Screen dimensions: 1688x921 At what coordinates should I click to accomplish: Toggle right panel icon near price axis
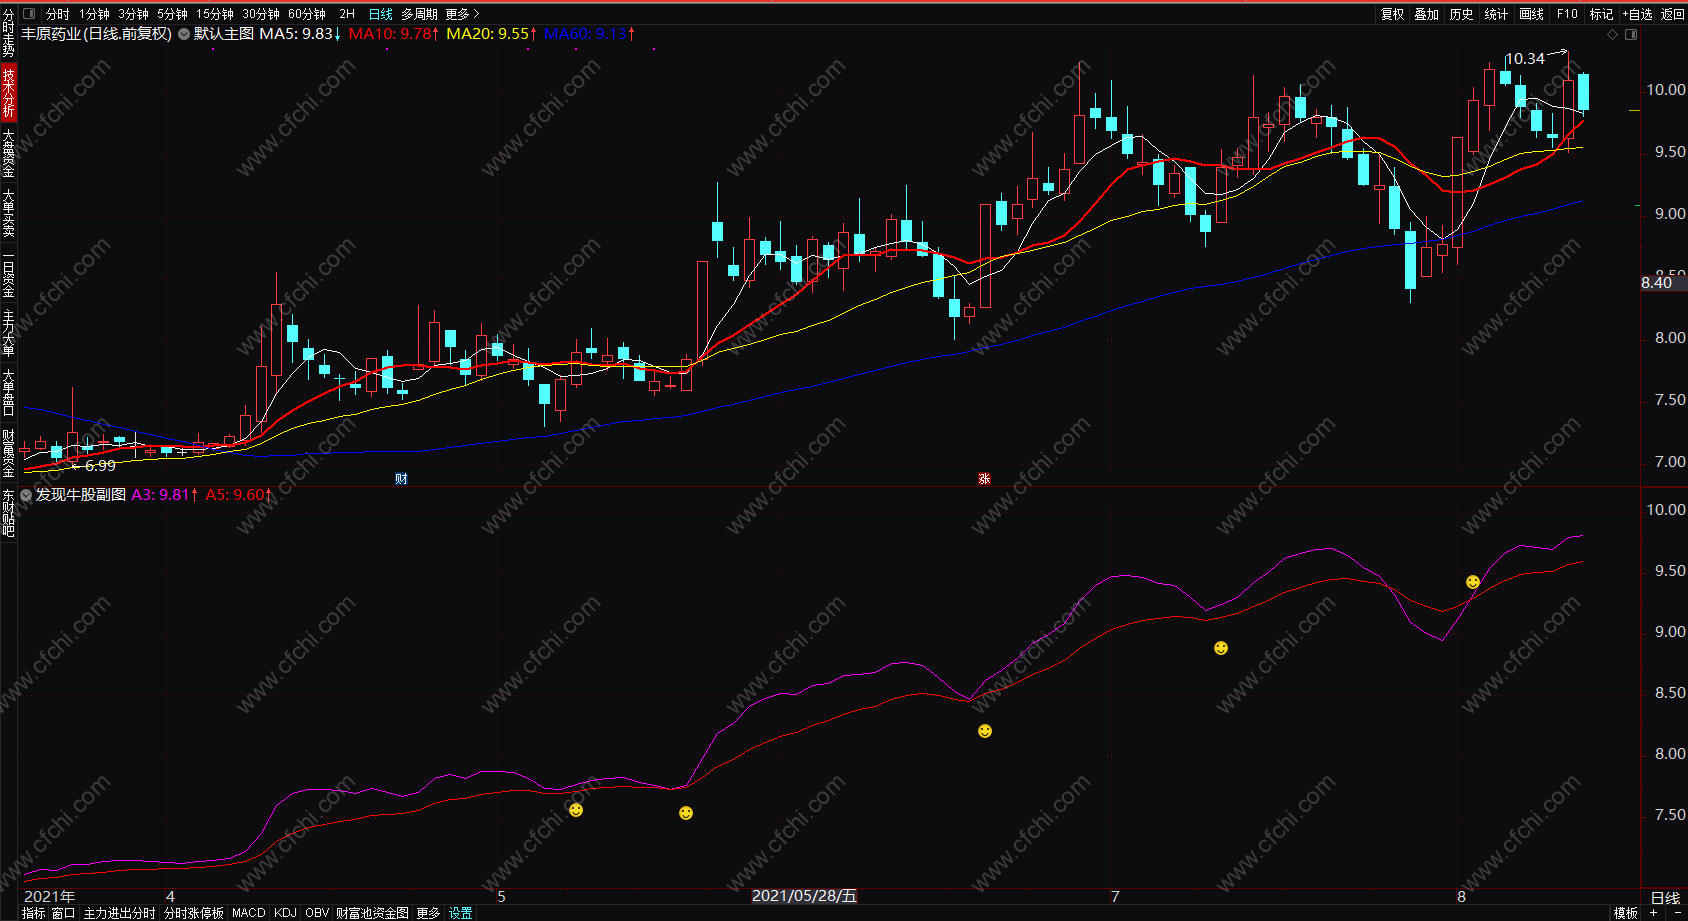pos(1631,34)
